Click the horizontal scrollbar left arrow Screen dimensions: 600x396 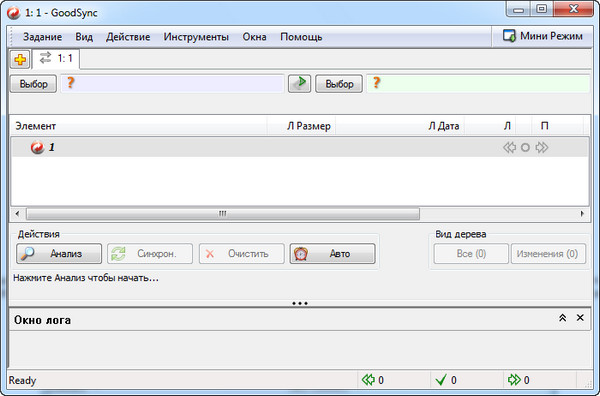coord(17,213)
